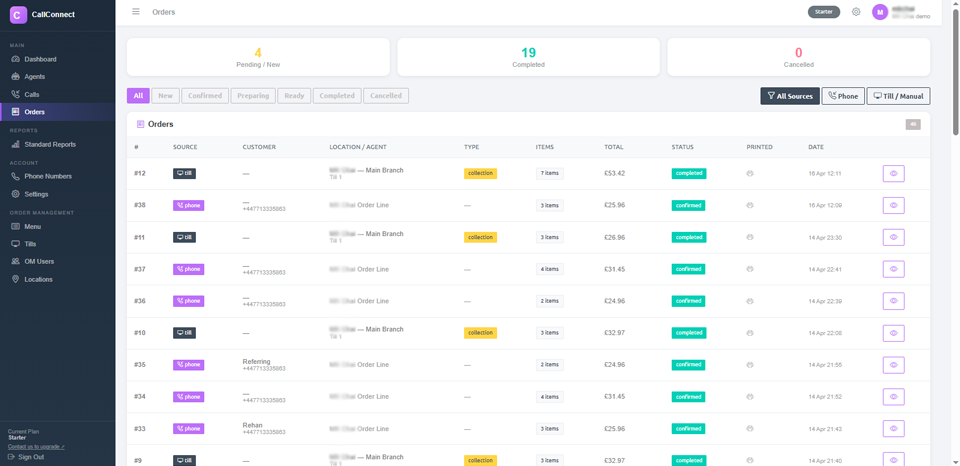Click printer icon for order #11
960x466 pixels.
coord(750,237)
